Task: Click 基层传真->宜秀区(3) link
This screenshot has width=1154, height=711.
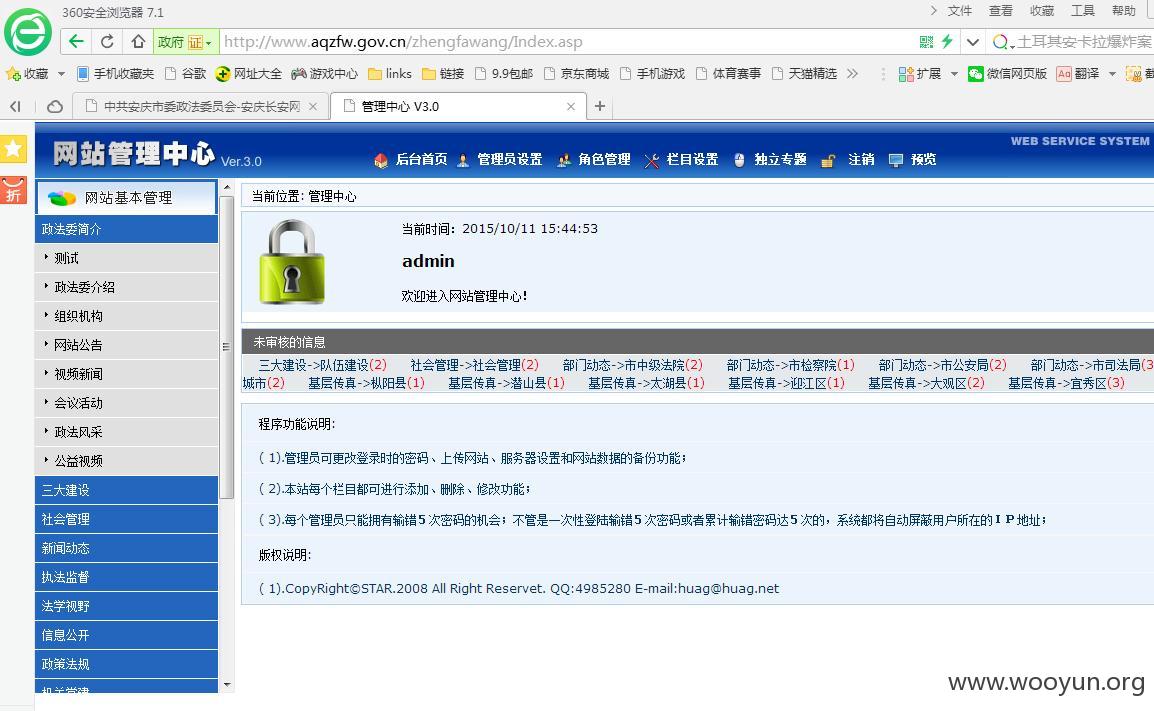Action: coord(1066,383)
